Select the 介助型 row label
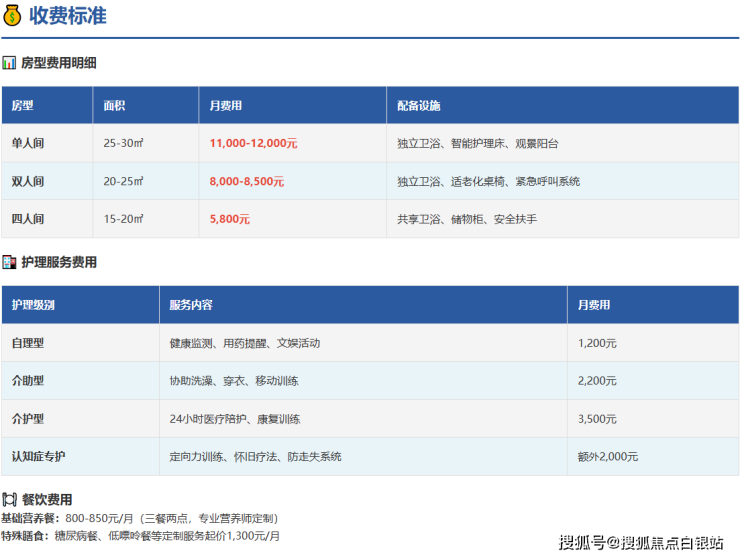740x559 pixels. click(x=28, y=381)
